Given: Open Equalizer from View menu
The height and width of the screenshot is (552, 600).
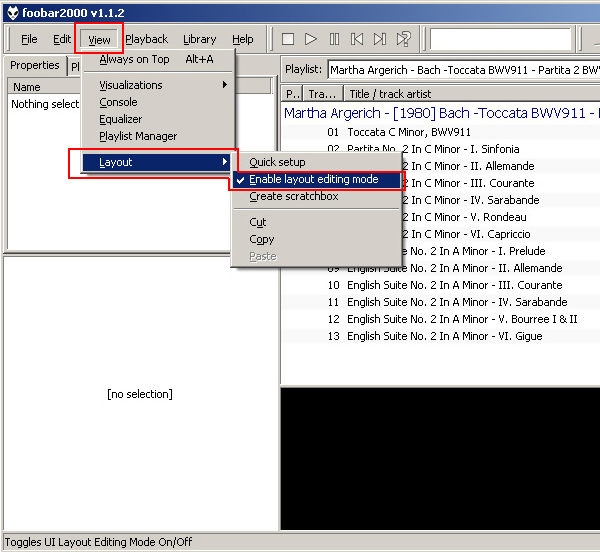Looking at the screenshot, I should pos(158,119).
